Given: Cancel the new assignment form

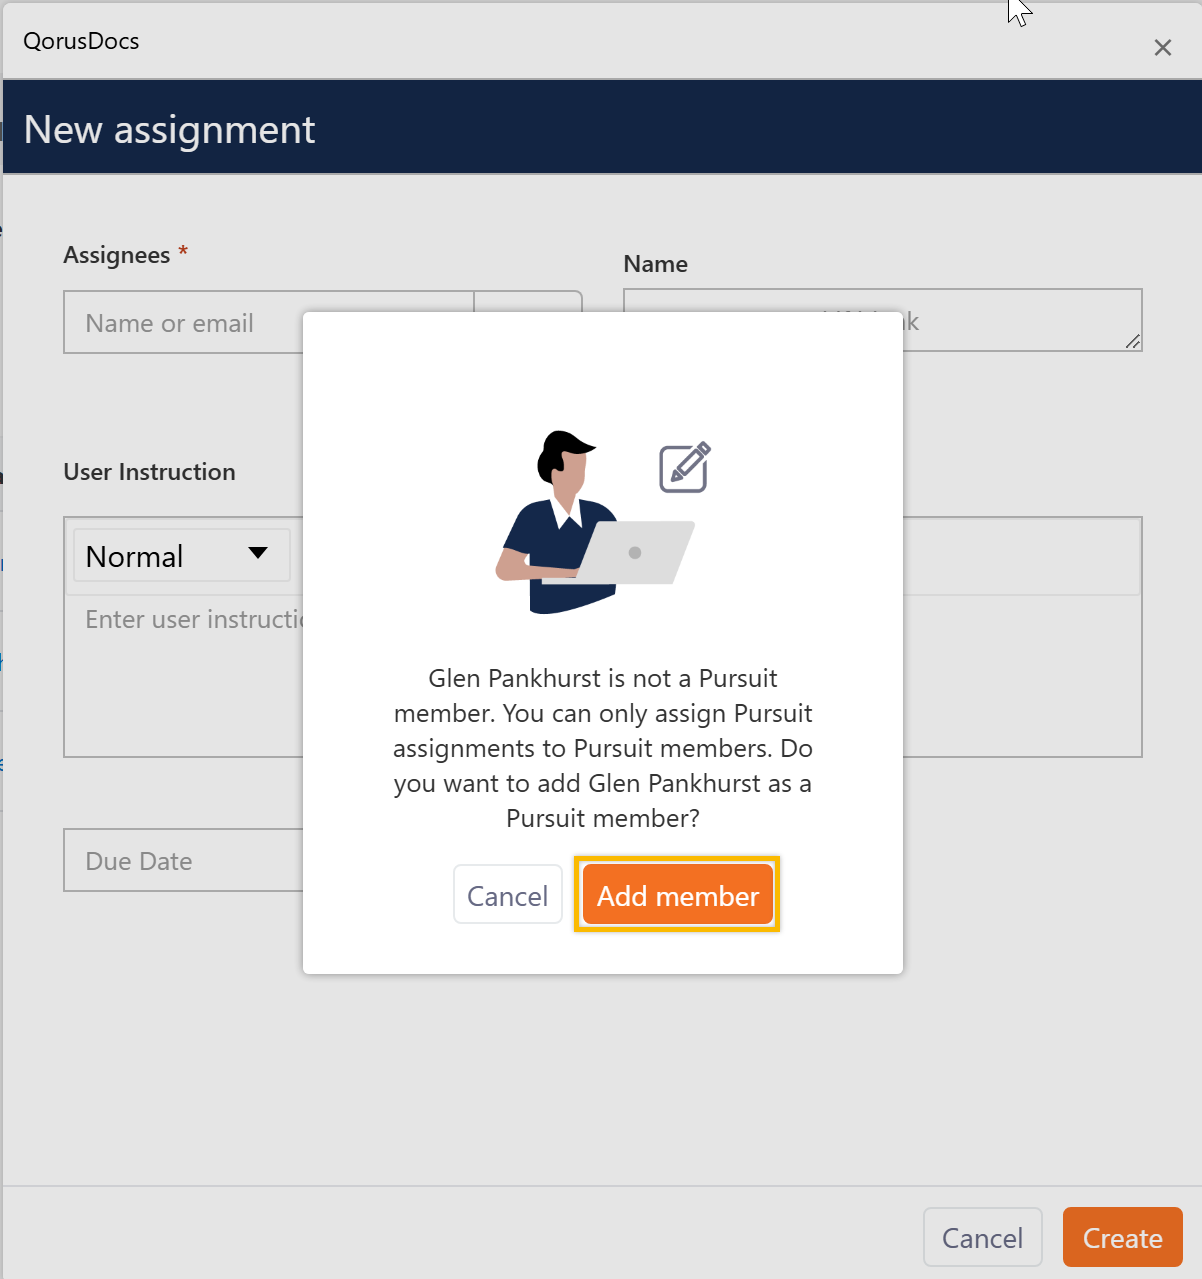Looking at the screenshot, I should [x=982, y=1238].
